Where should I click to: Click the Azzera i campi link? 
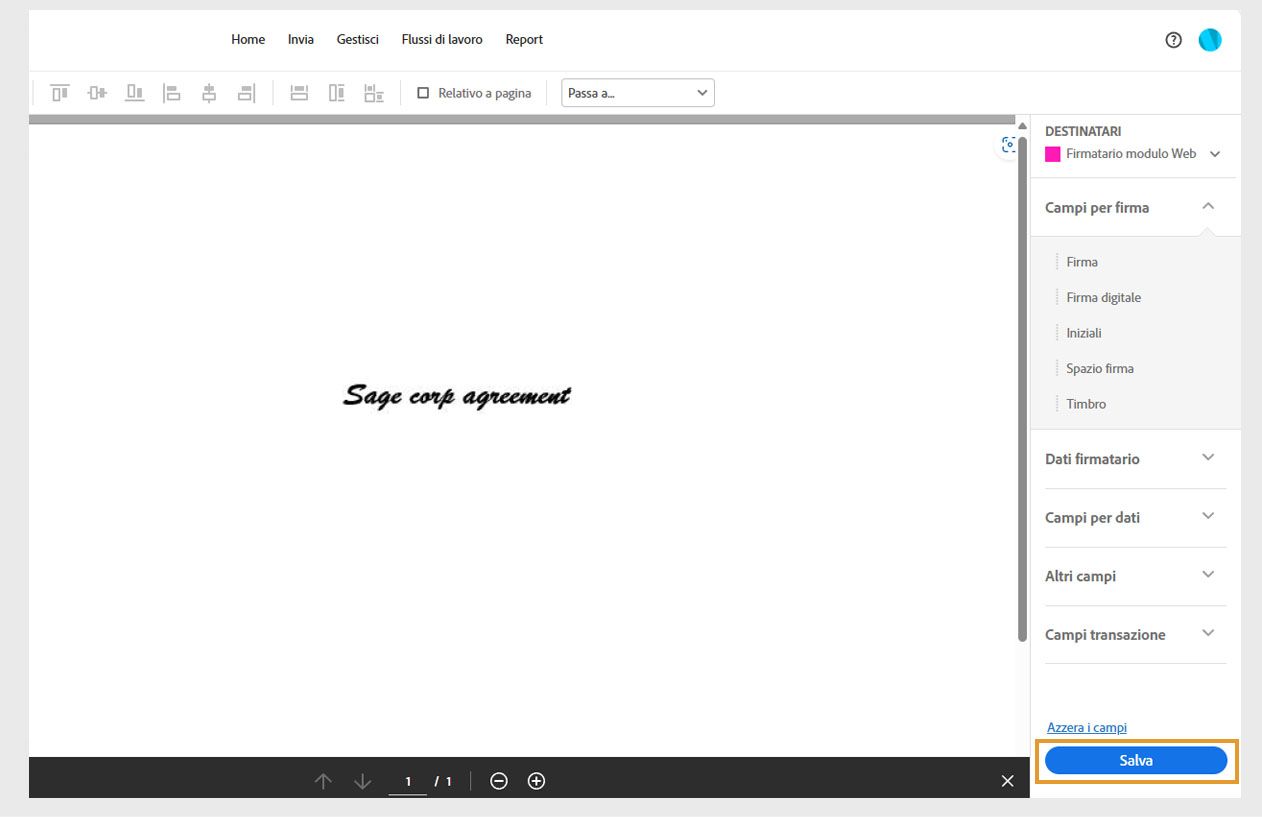(1087, 728)
